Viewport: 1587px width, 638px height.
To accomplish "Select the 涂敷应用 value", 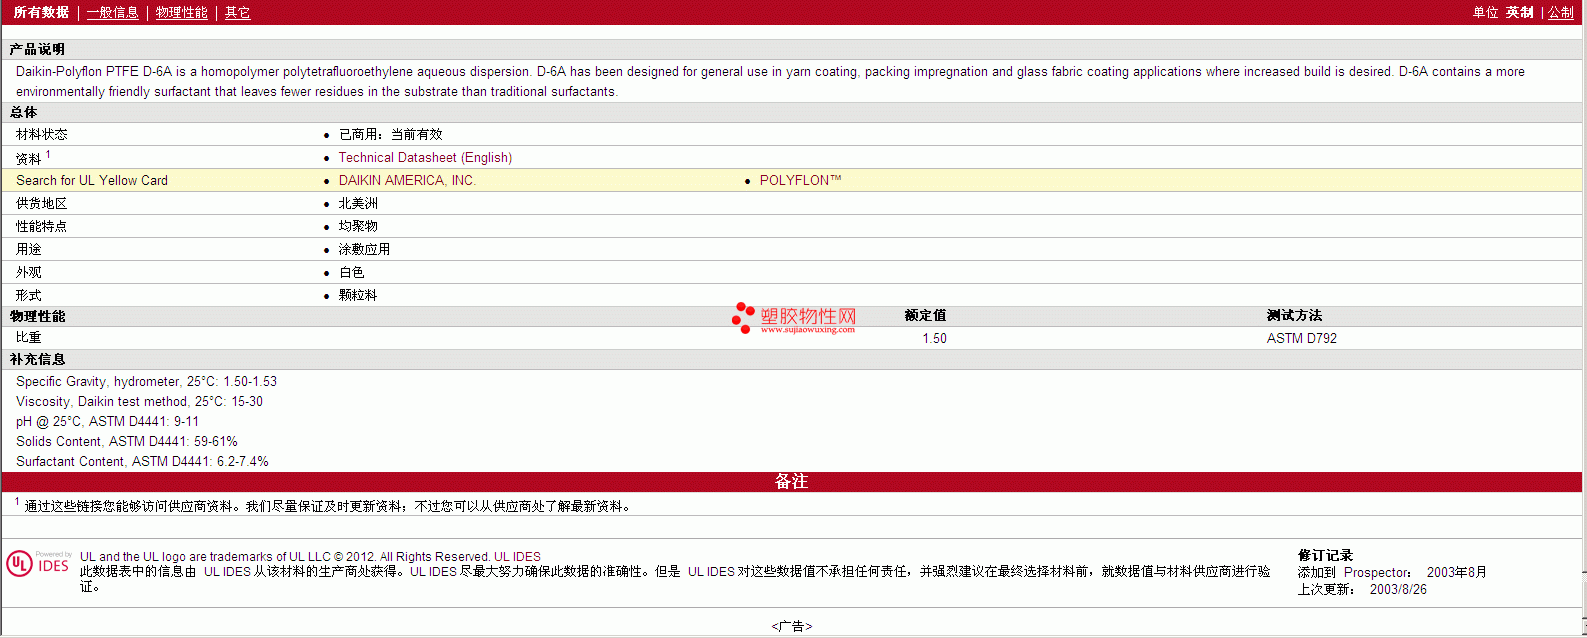I will pos(364,250).
